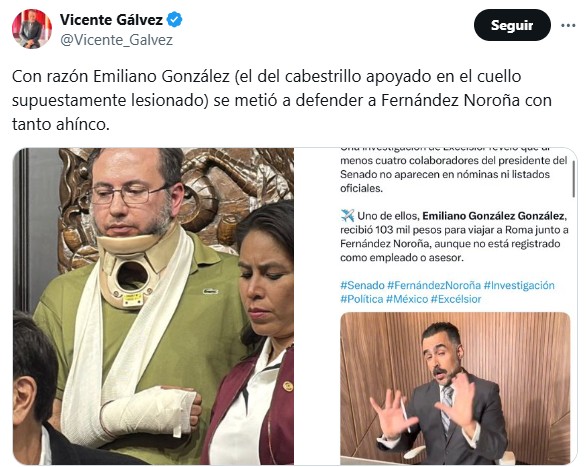This screenshot has height=467, width=588.
Task: Click the airplane emoji in quoted text
Action: (x=347, y=216)
